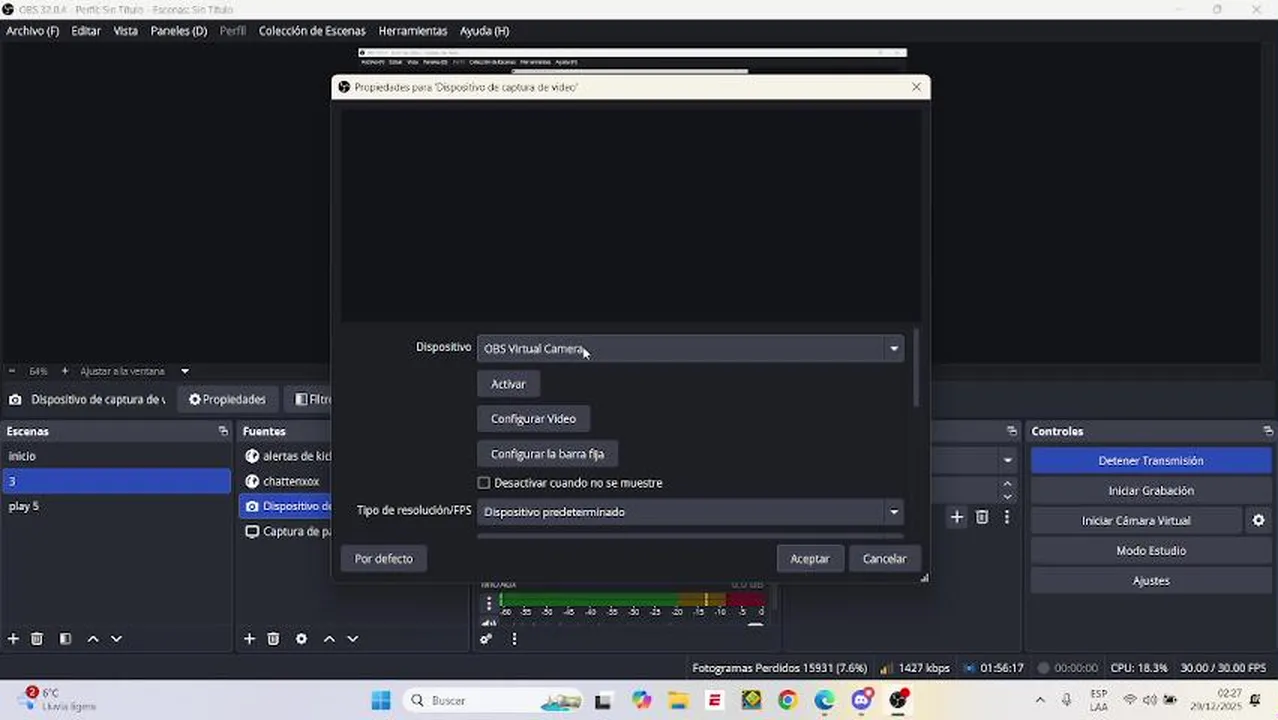Open scene filters icon in Escenas panel

click(65, 639)
